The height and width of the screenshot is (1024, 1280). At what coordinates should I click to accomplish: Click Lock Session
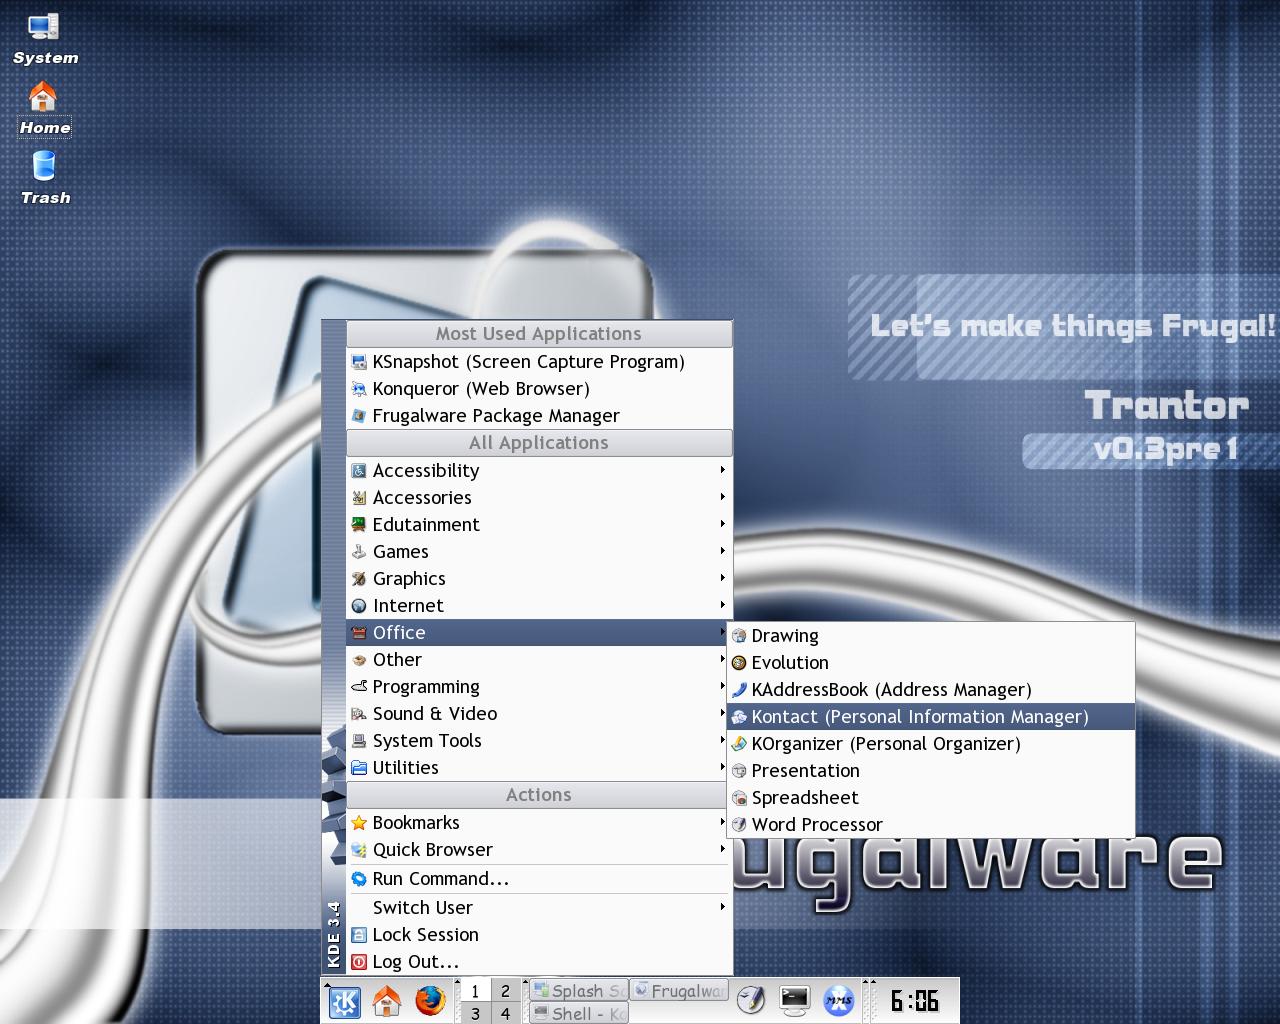coord(539,935)
